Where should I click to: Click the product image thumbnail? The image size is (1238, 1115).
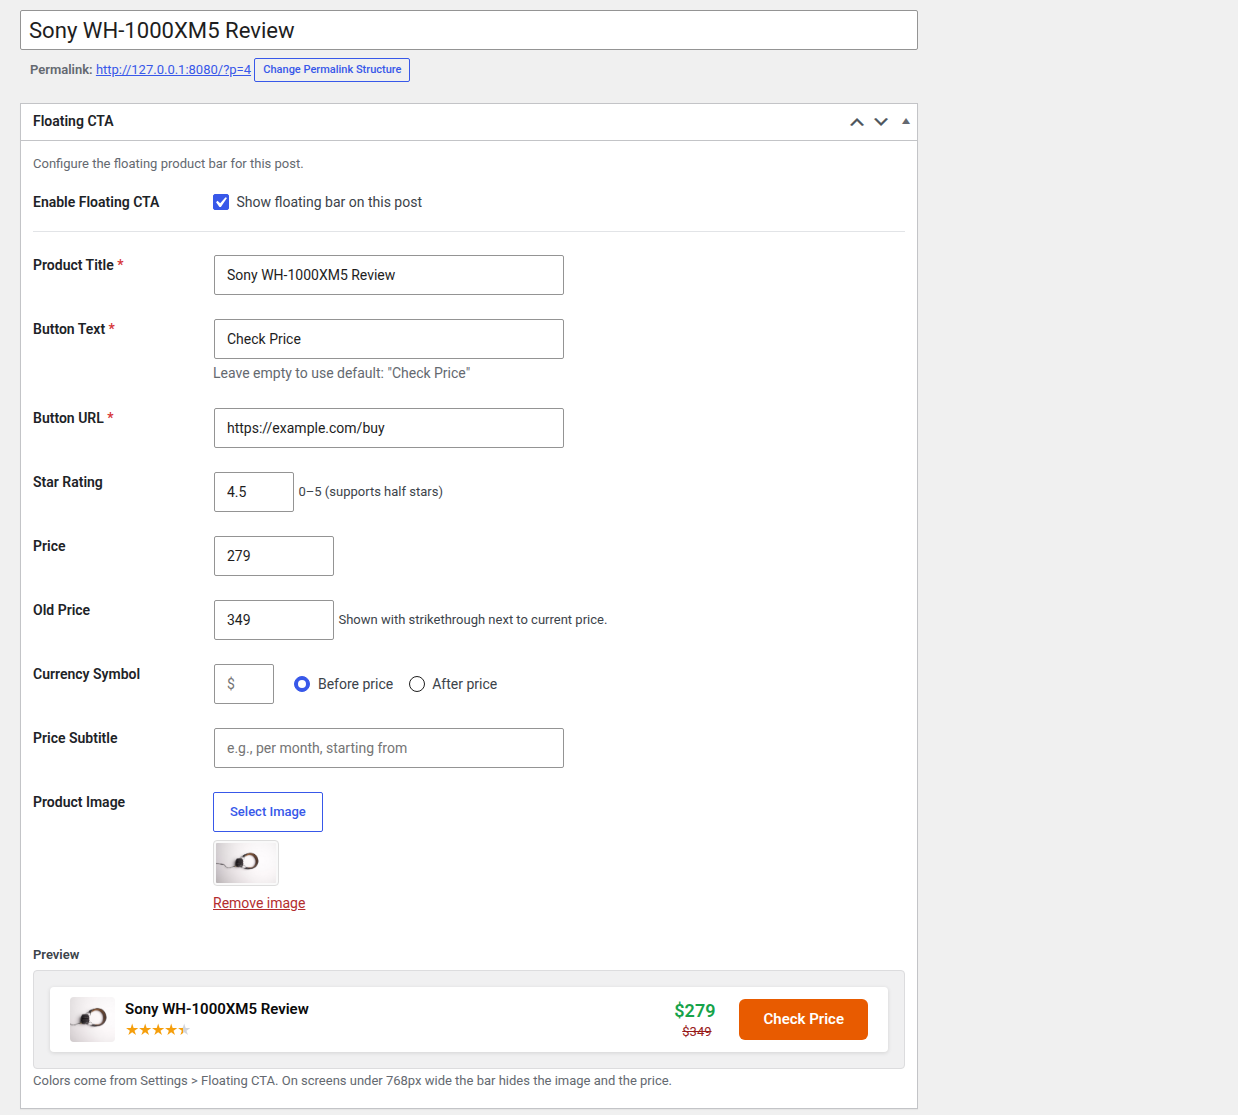pyautogui.click(x=246, y=863)
